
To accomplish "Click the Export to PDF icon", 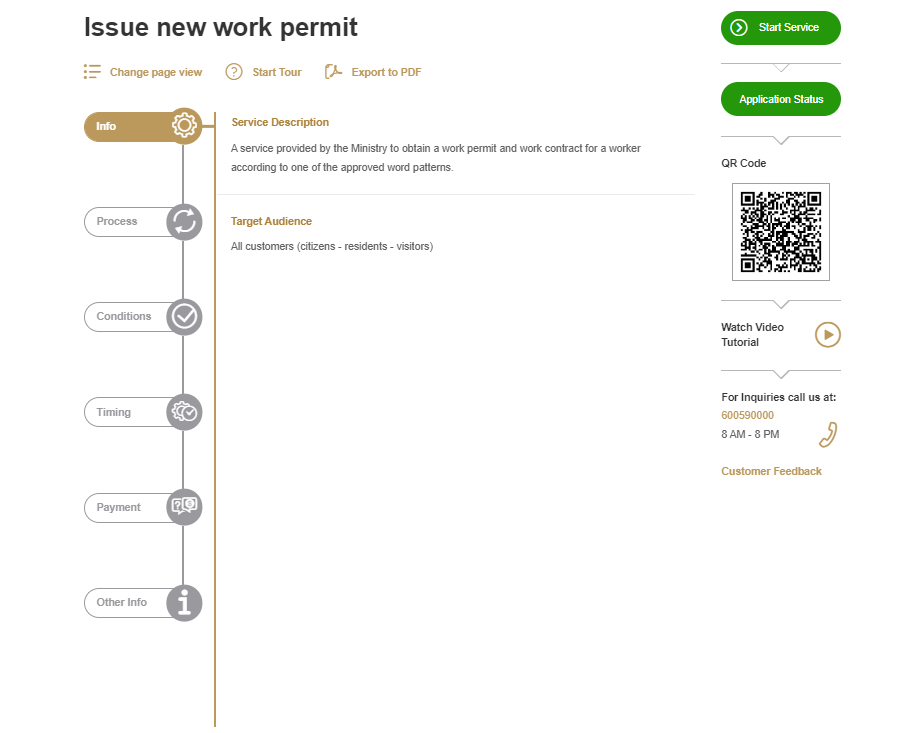I will point(334,72).
